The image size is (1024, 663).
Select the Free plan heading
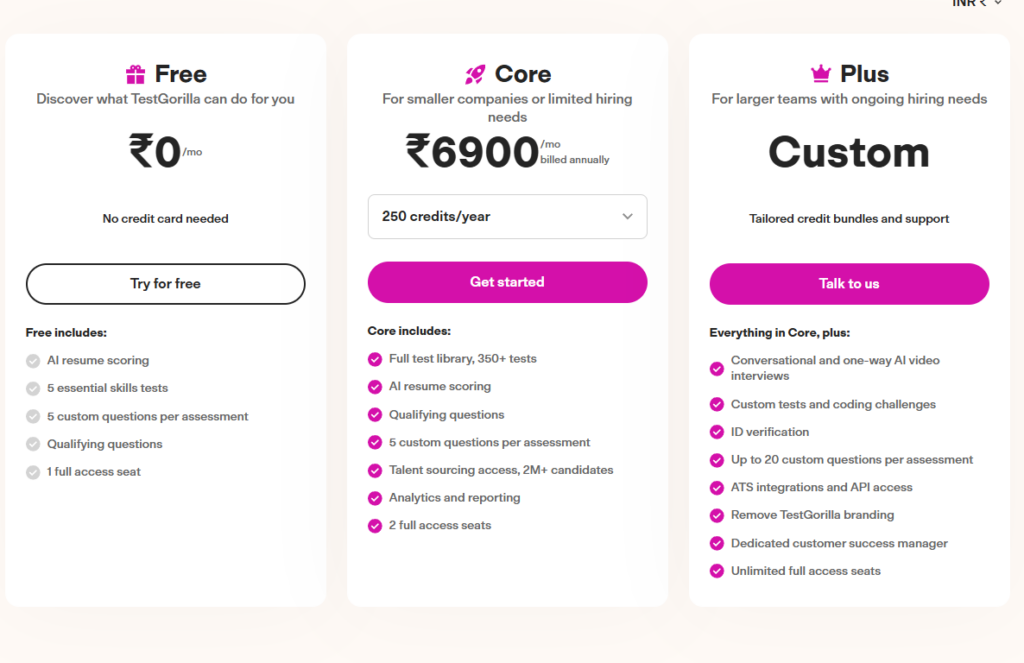(x=182, y=73)
